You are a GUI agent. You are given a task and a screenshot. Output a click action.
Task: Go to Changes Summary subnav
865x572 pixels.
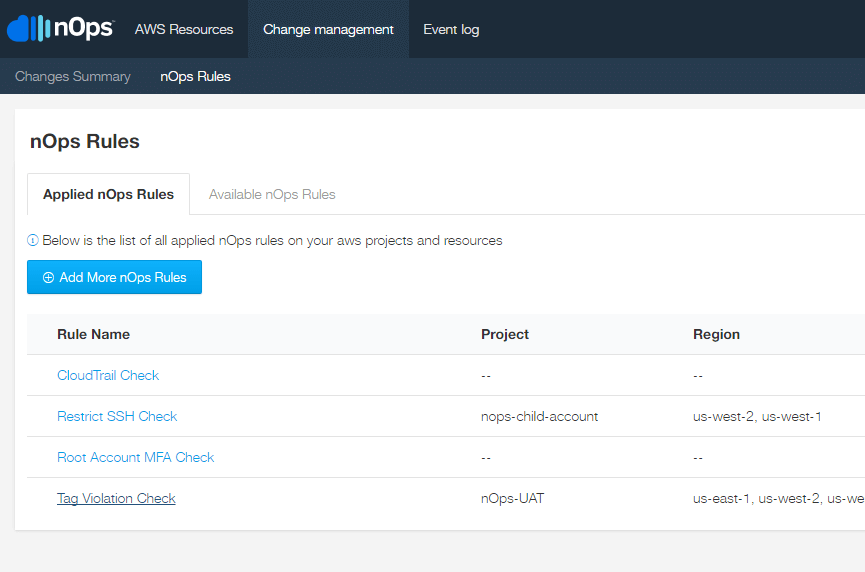point(73,76)
